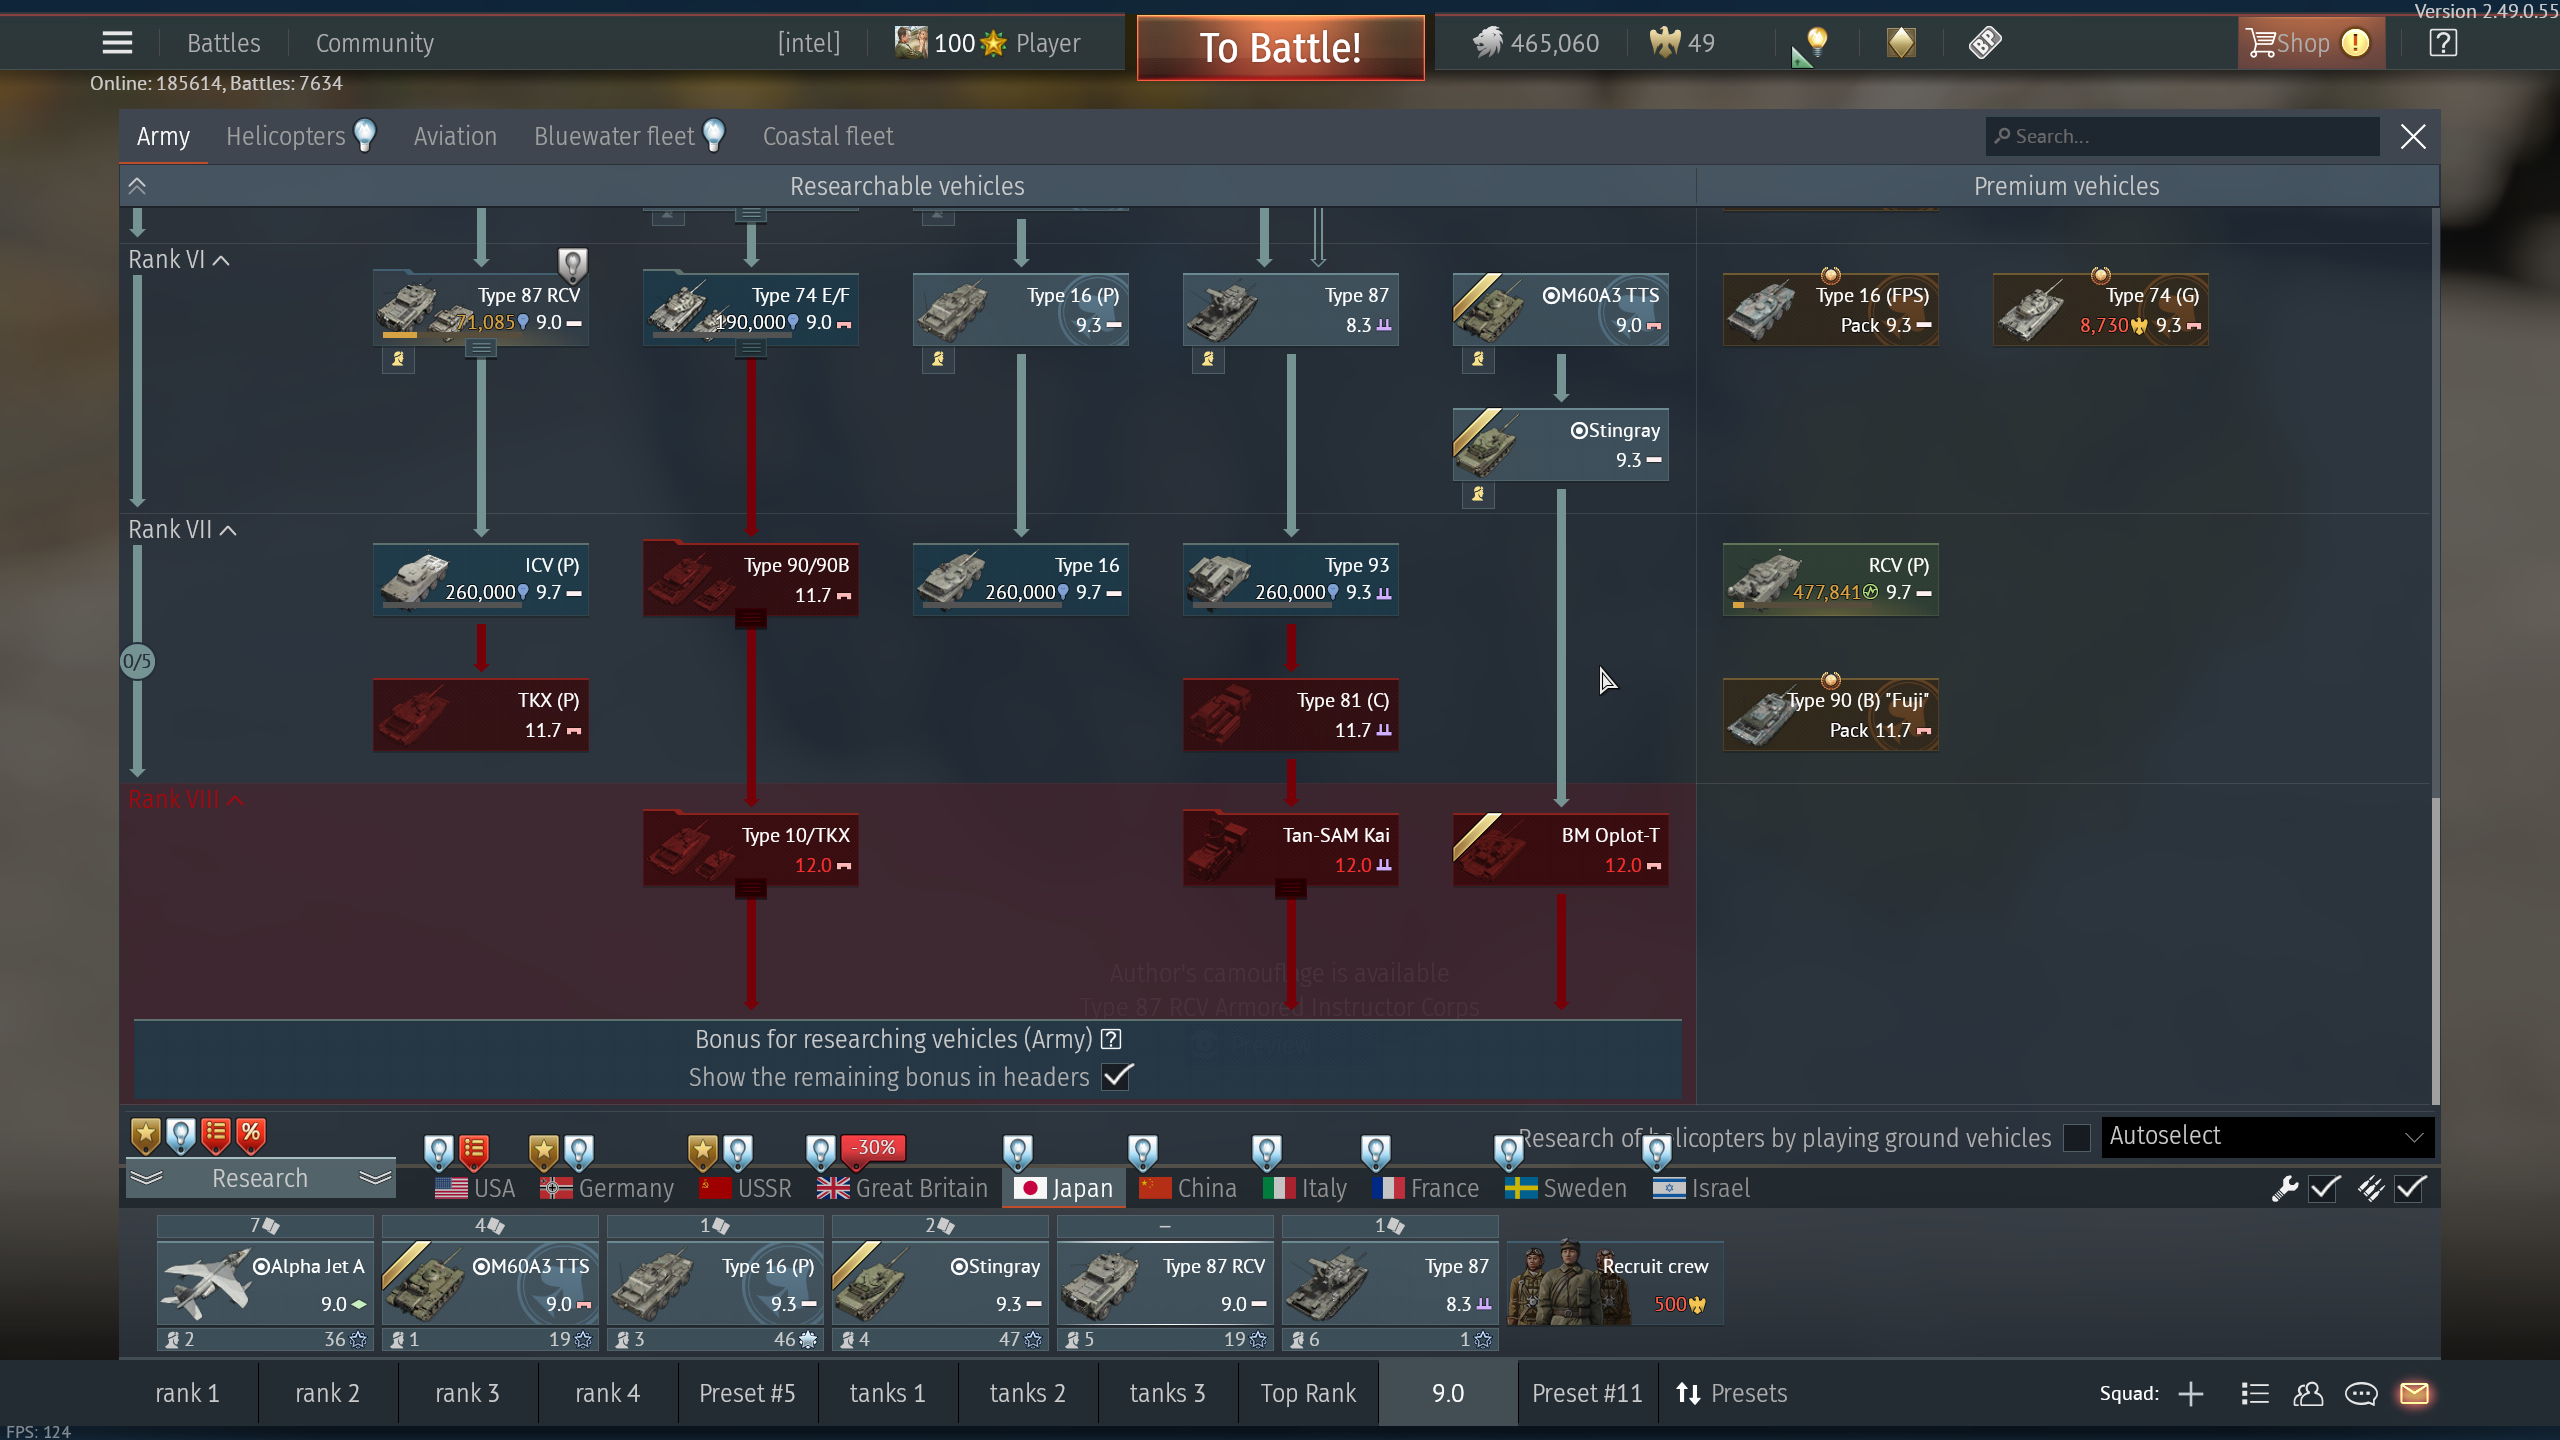Open the contacts people icon

[2308, 1393]
